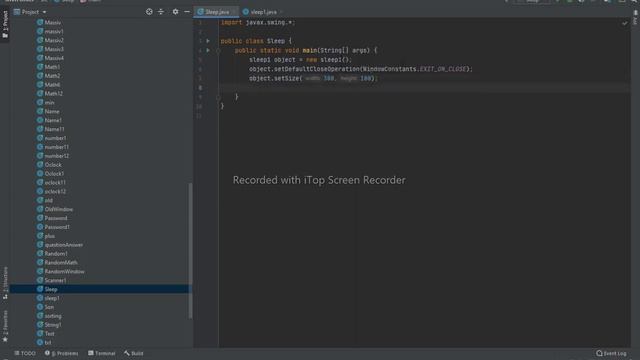
Task: Click the collapse all icon in Project panel
Action: pyautogui.click(x=161, y=12)
